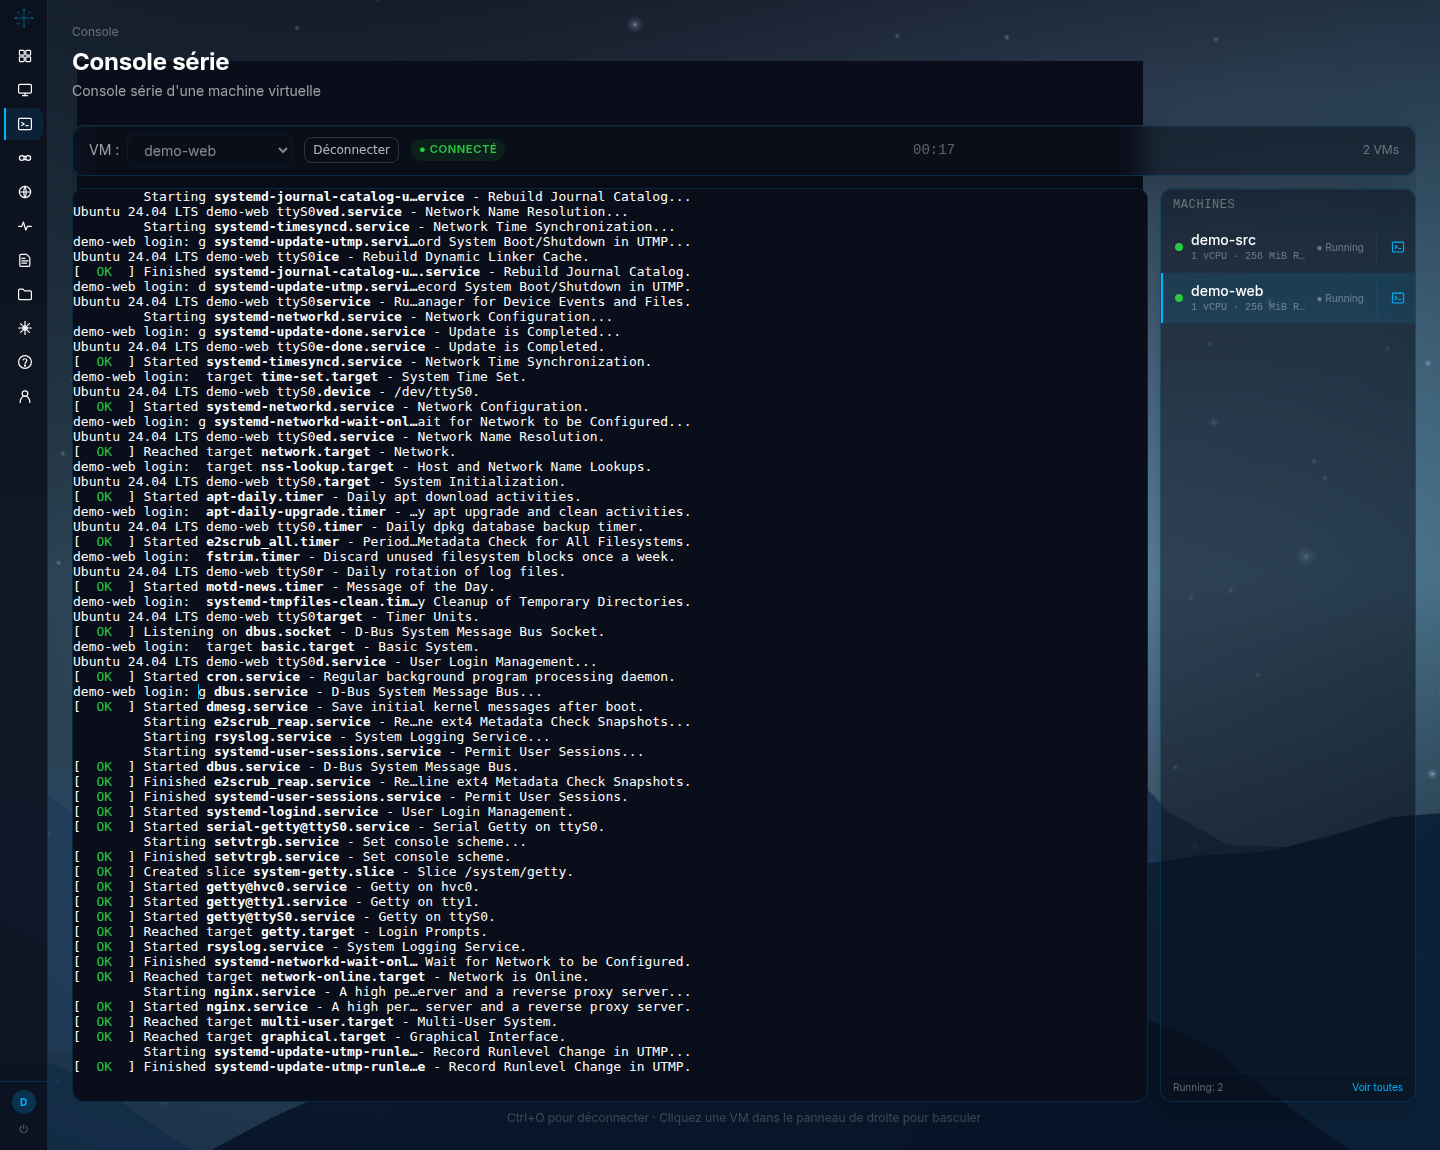1440x1150 pixels.
Task: Select the demo-web machine row
Action: tap(1288, 298)
